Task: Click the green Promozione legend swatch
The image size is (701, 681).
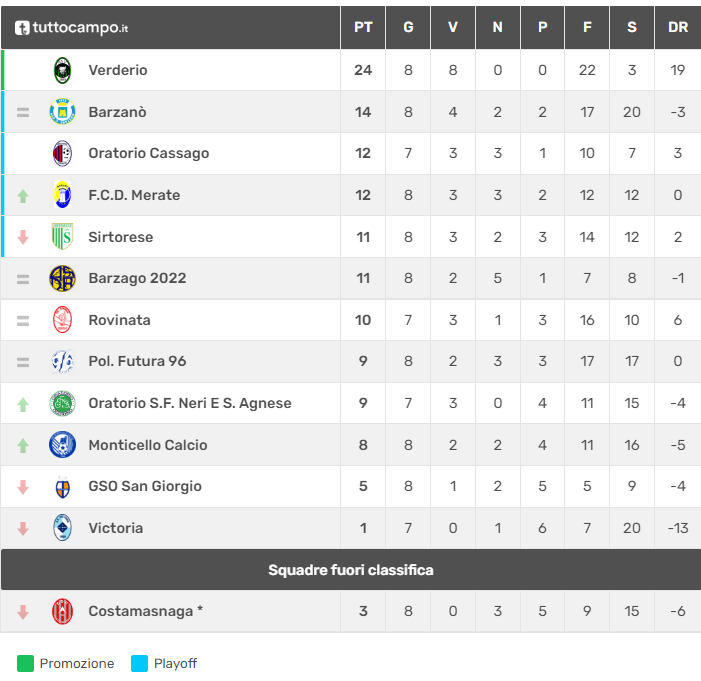Action: [25, 663]
